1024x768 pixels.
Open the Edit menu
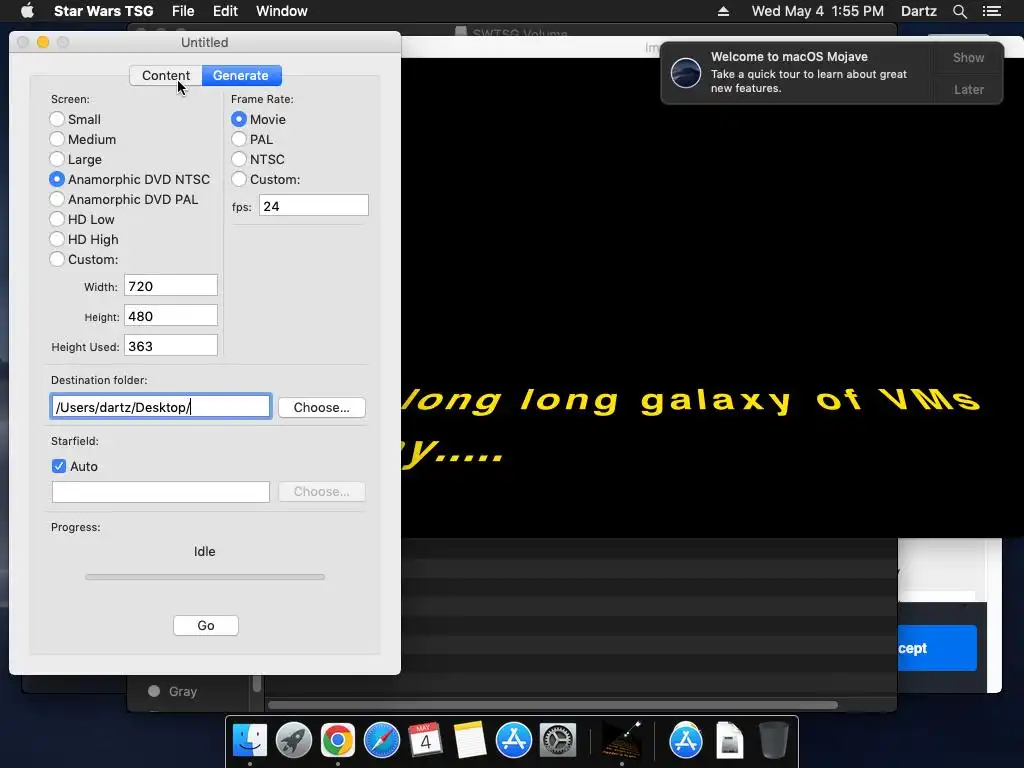[225, 11]
